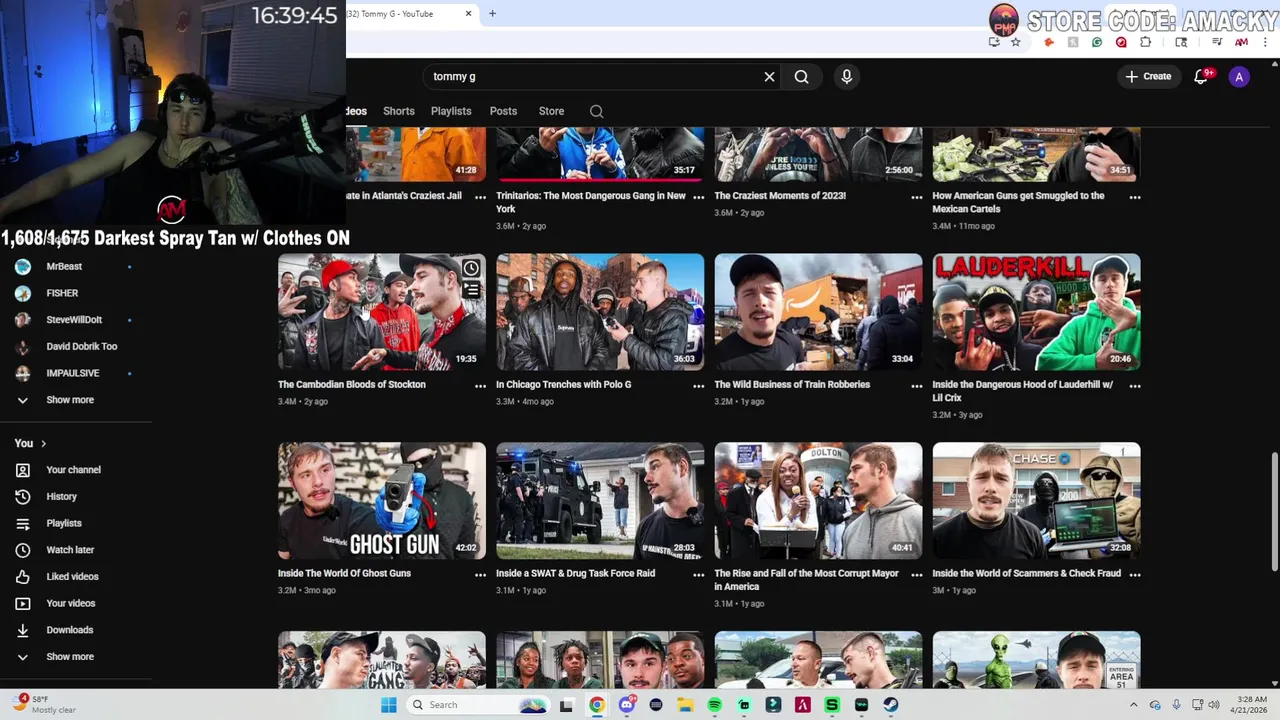Open Chrome extensions puzzle icon
Screen dimensions: 1280x720
pyautogui.click(x=1145, y=42)
